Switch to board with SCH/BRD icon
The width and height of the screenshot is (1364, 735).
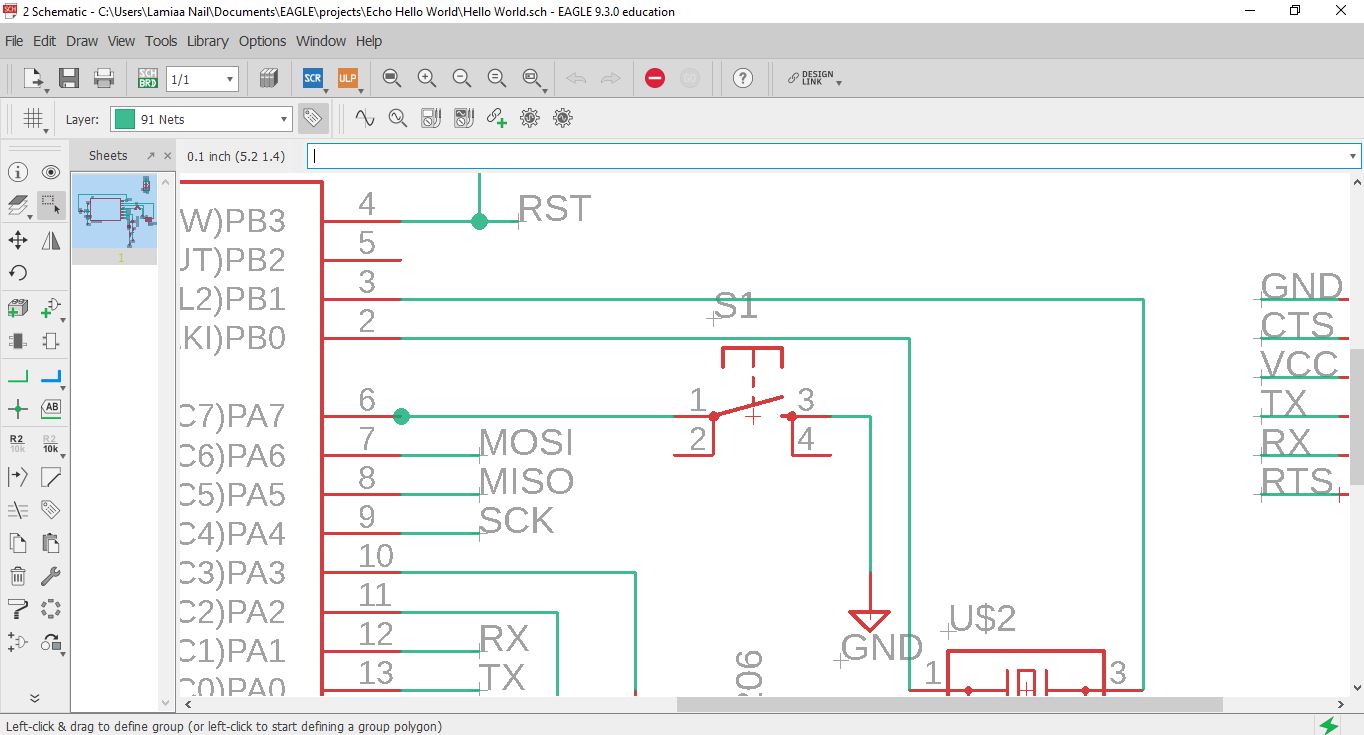coord(147,78)
